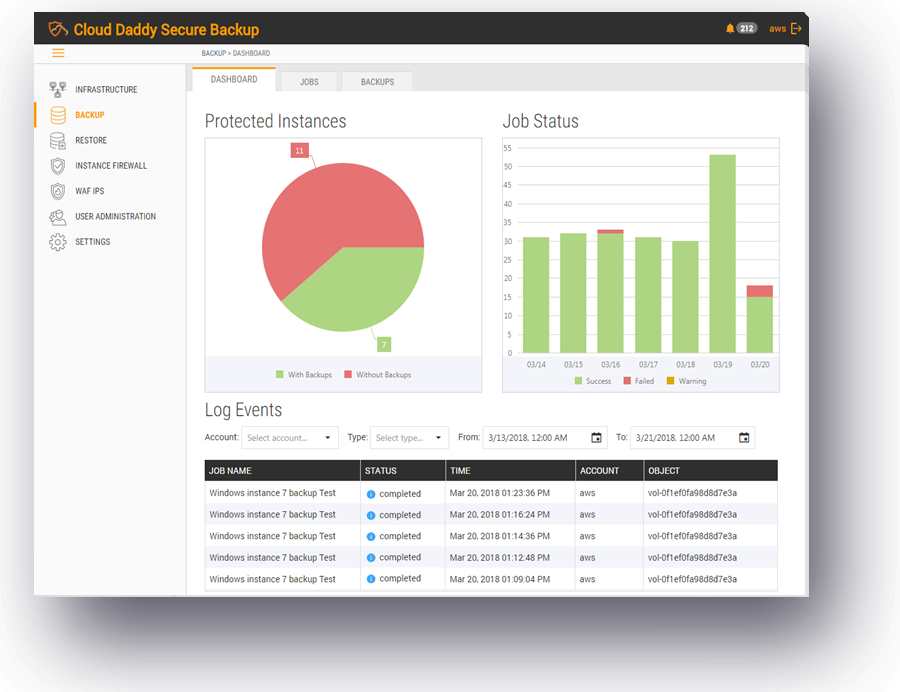
Task: Click the pie label showing 7
Action: [x=384, y=344]
